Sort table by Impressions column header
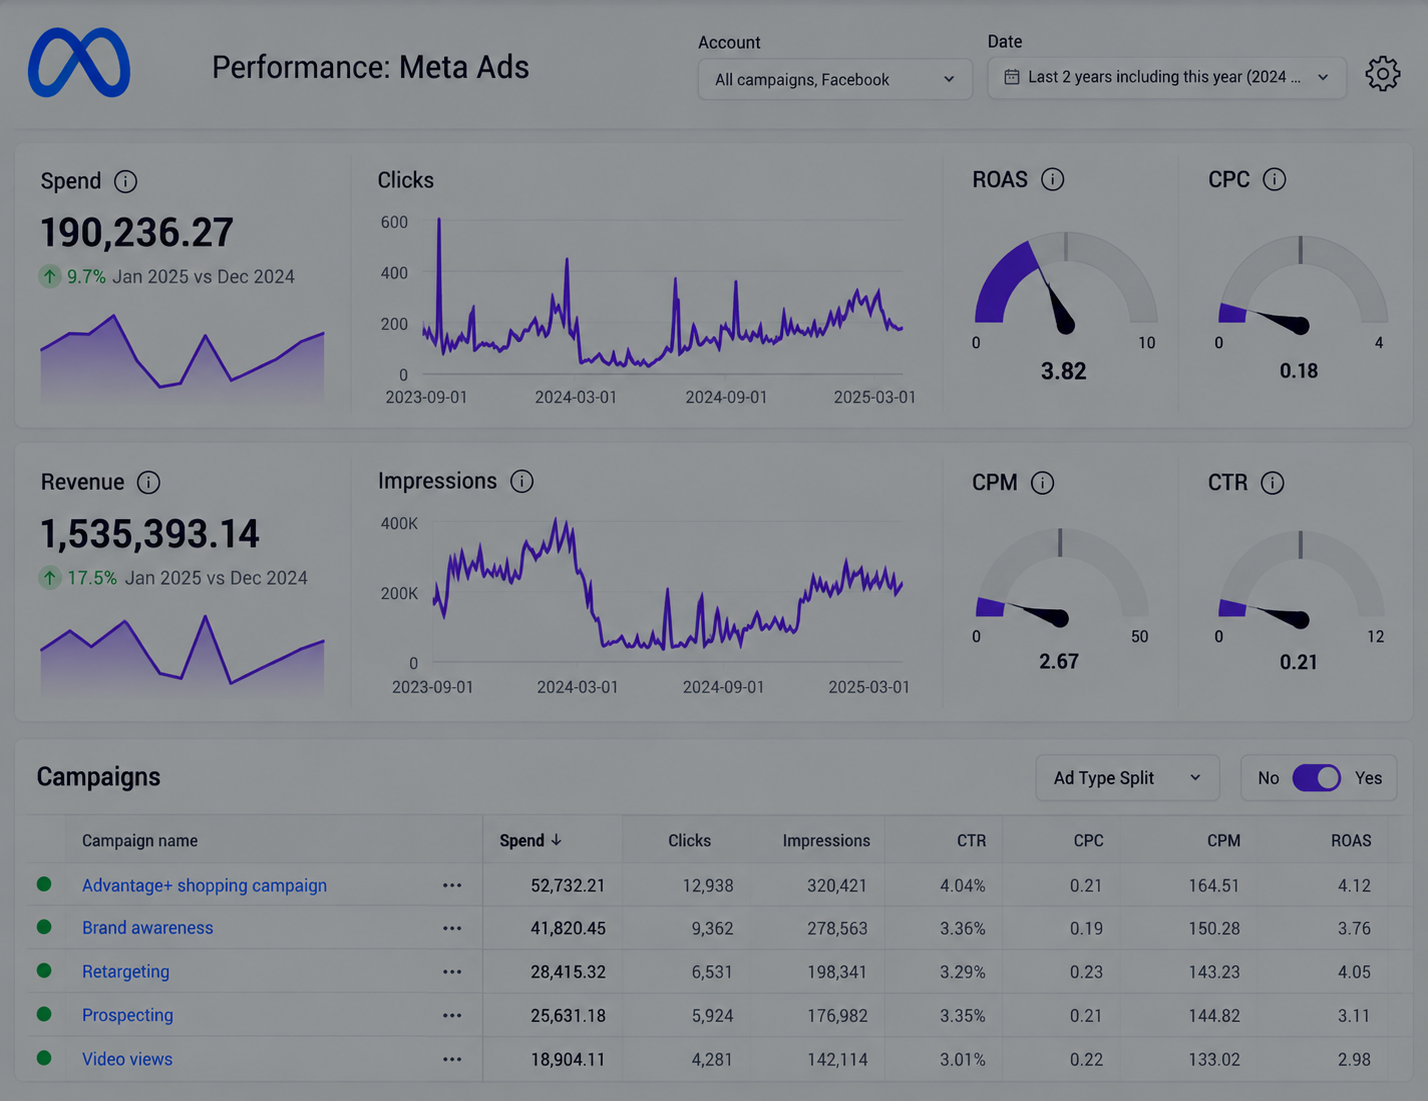 pyautogui.click(x=826, y=841)
